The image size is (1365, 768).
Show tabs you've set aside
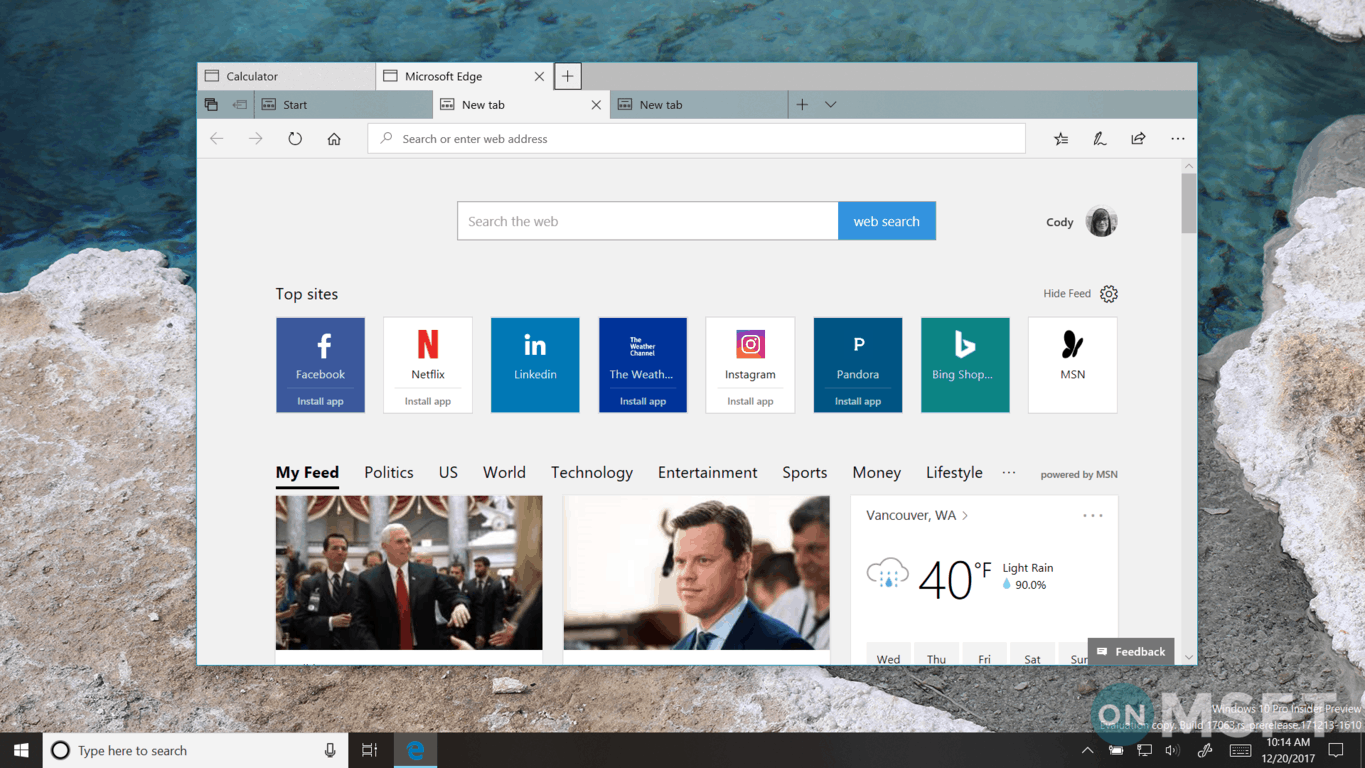(x=211, y=104)
